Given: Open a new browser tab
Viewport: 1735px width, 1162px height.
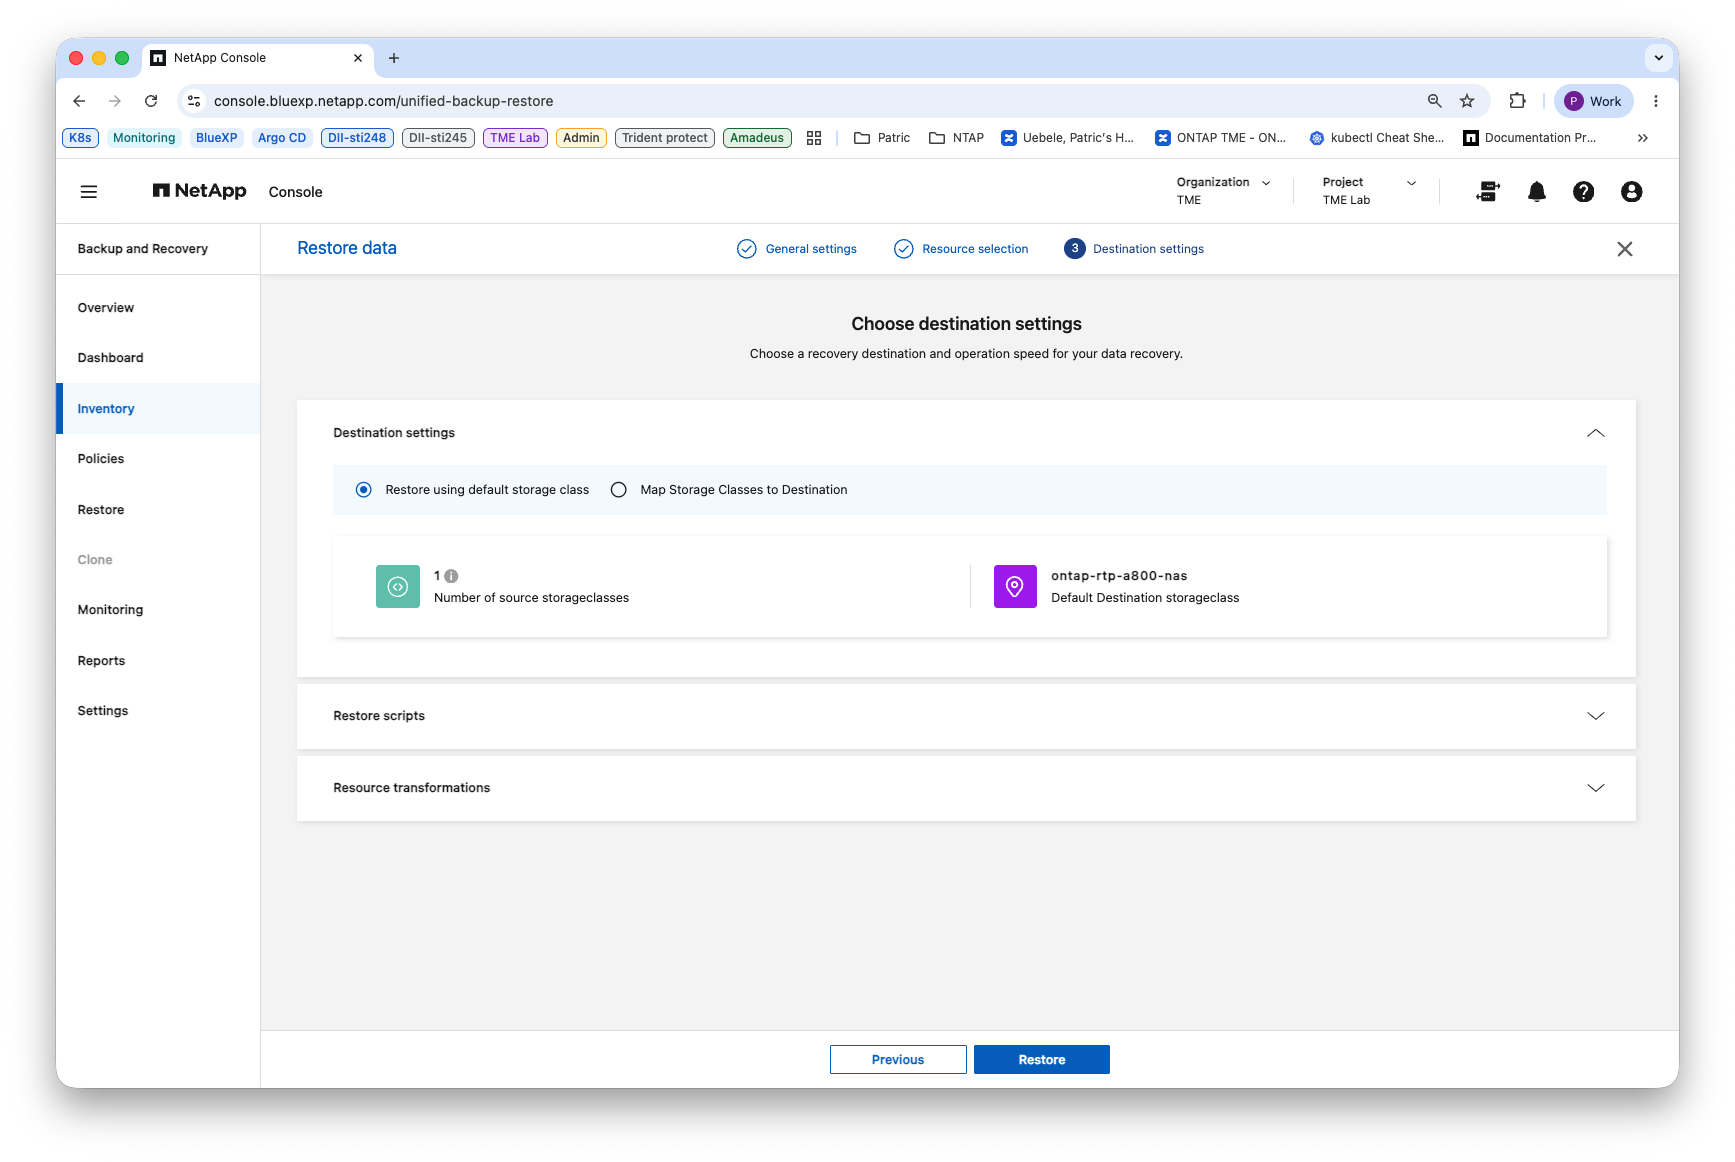Looking at the screenshot, I should pyautogui.click(x=394, y=58).
